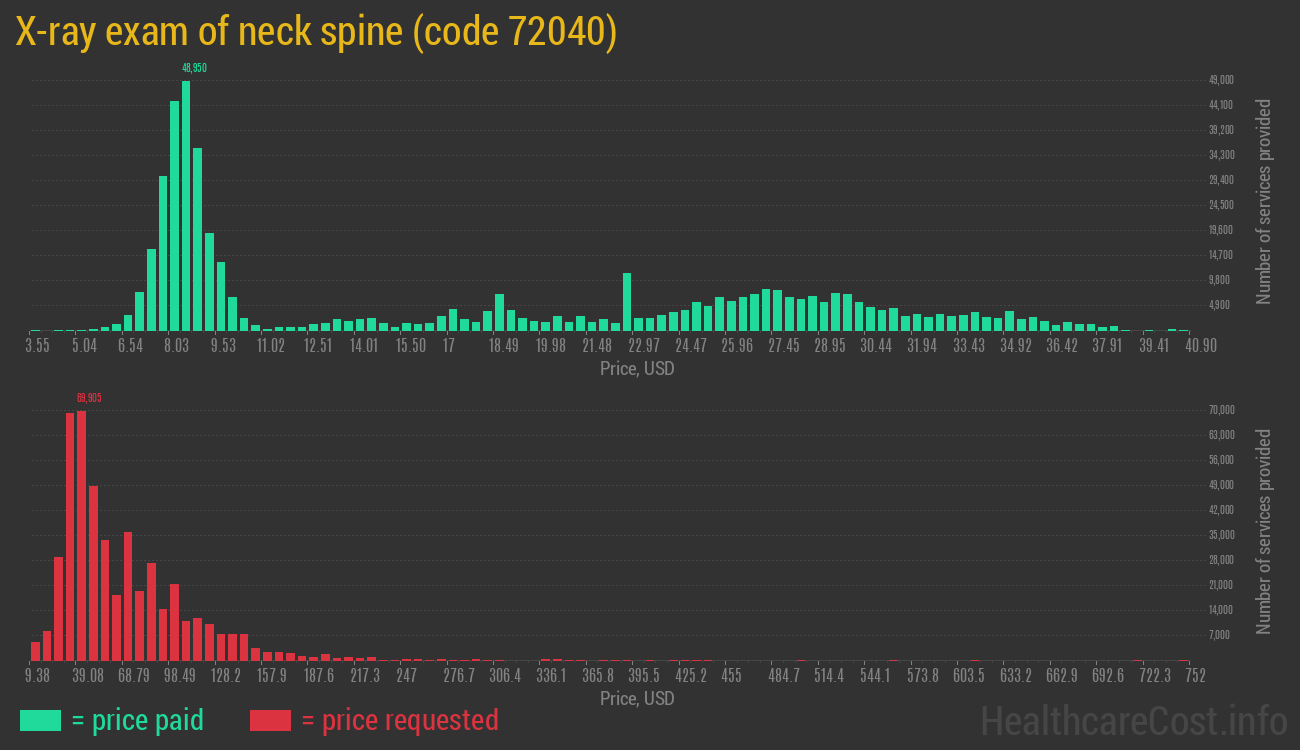Click the 48,950 peak value label
Screen dimensions: 1300x750
(194, 68)
